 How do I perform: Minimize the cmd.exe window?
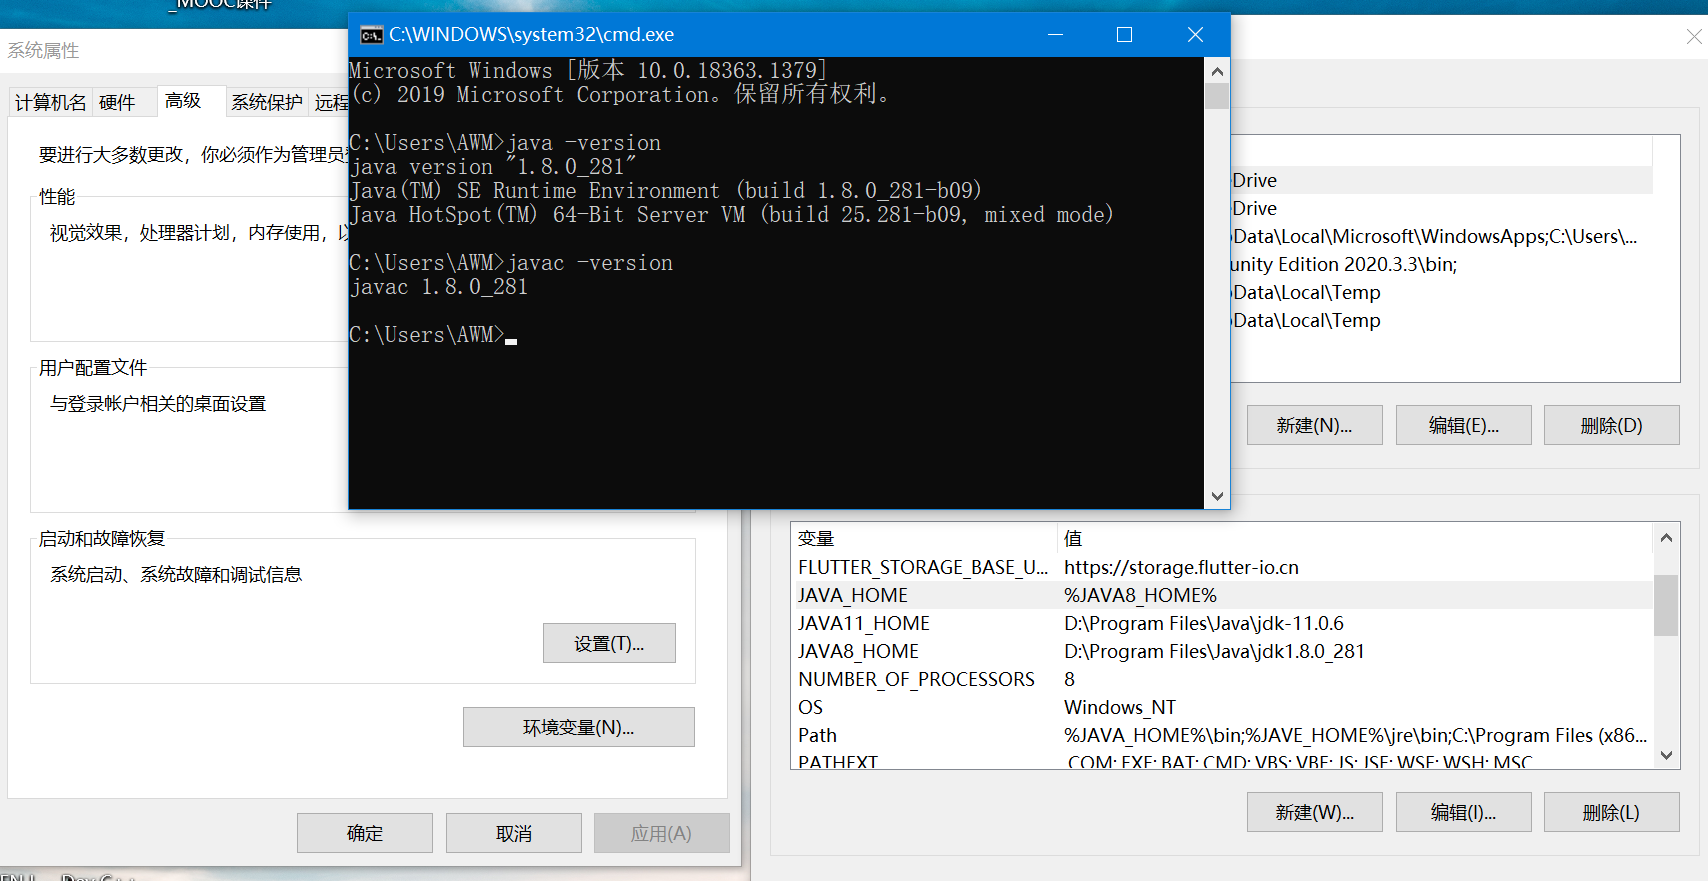[1055, 35]
